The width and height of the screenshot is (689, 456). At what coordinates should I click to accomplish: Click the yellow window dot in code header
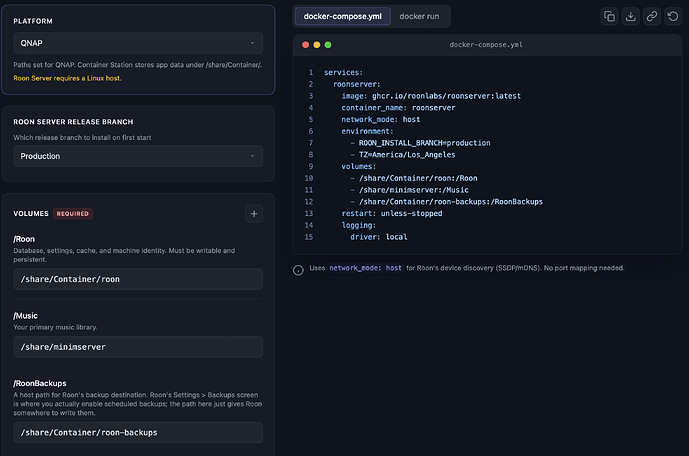click(x=317, y=45)
